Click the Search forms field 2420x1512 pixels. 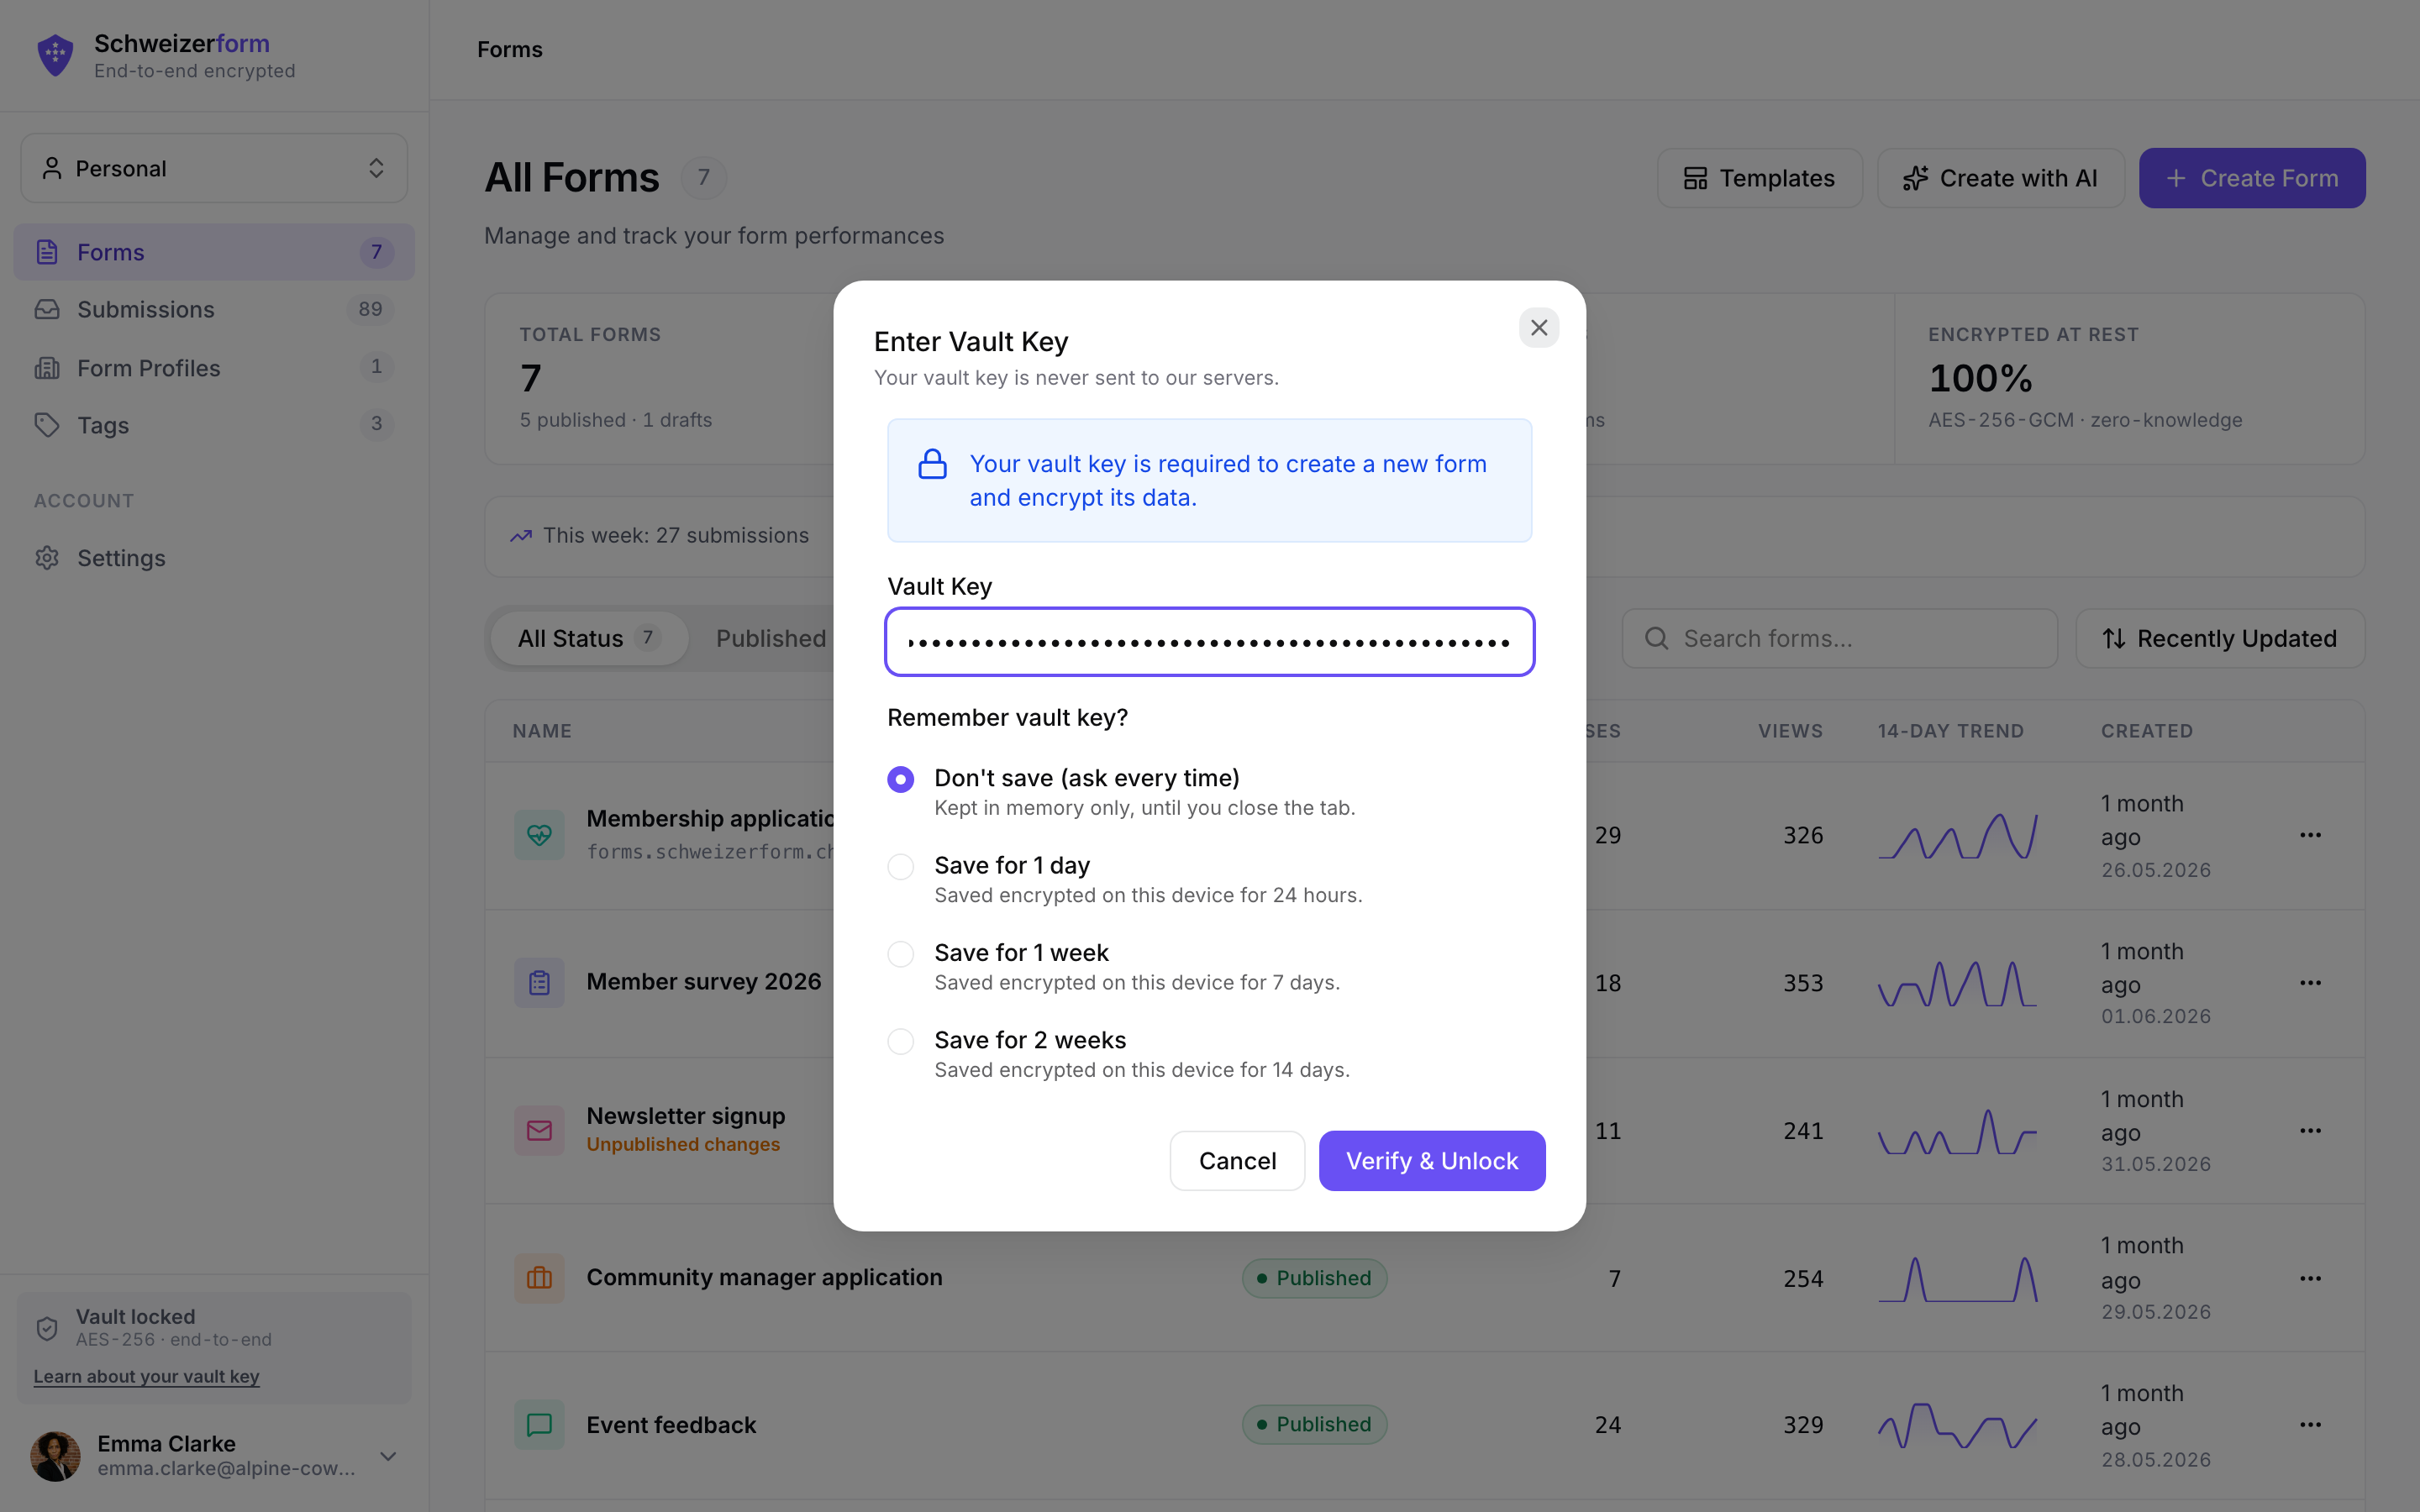(1839, 638)
